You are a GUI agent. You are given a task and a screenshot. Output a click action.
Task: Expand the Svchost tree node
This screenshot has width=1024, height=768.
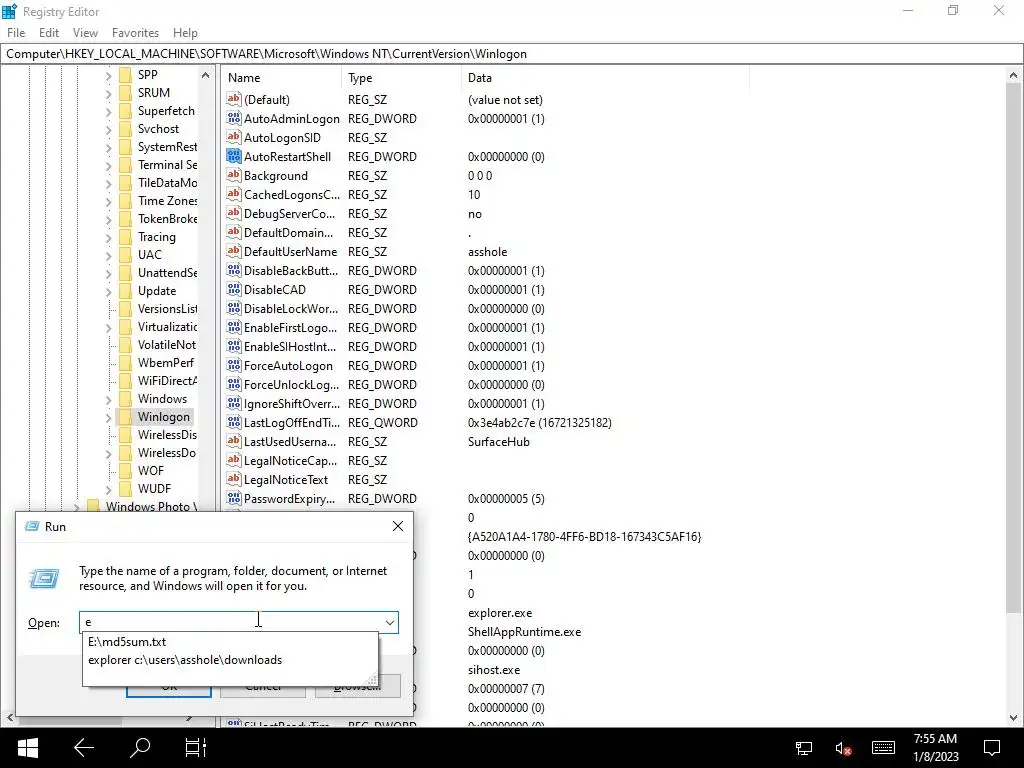click(x=108, y=130)
